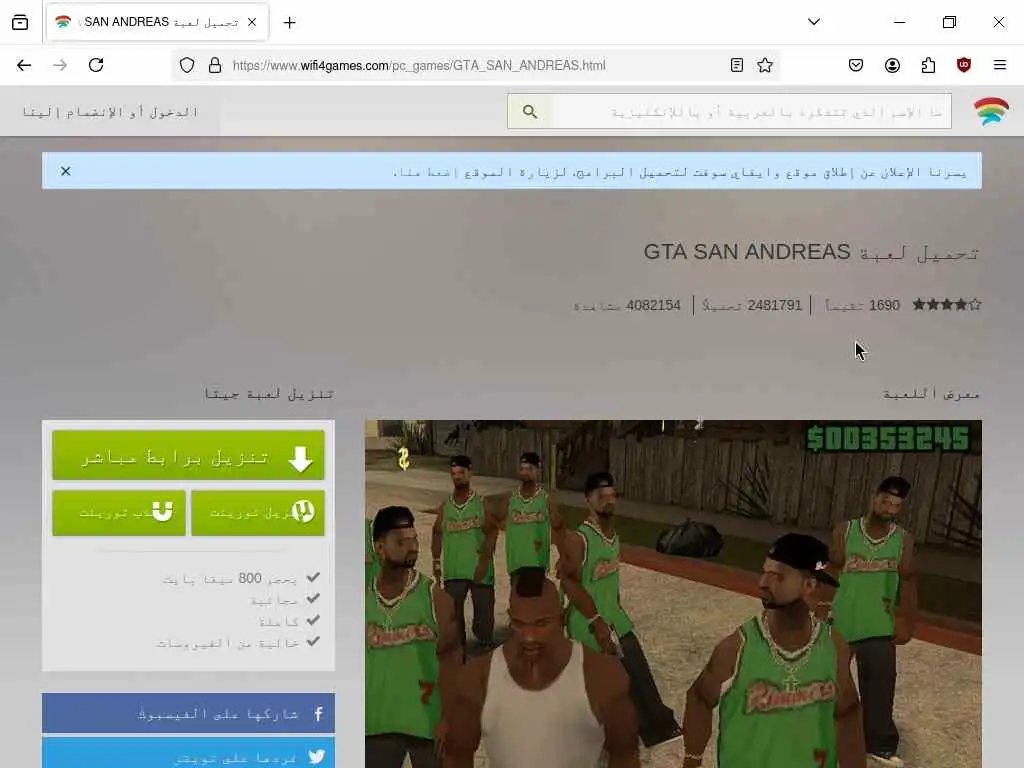Reload the current page

pyautogui.click(x=96, y=65)
